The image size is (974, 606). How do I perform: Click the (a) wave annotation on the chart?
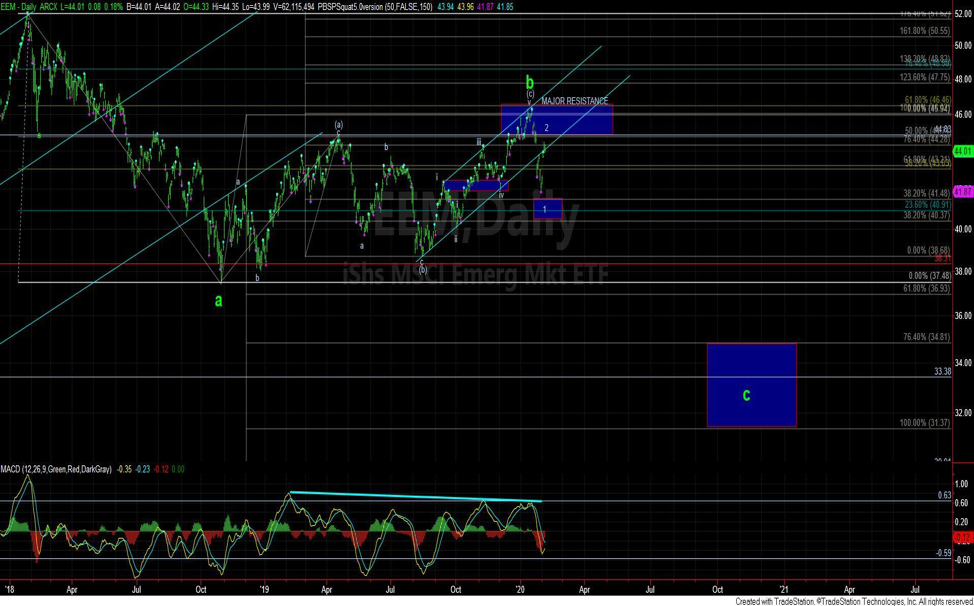coord(338,125)
